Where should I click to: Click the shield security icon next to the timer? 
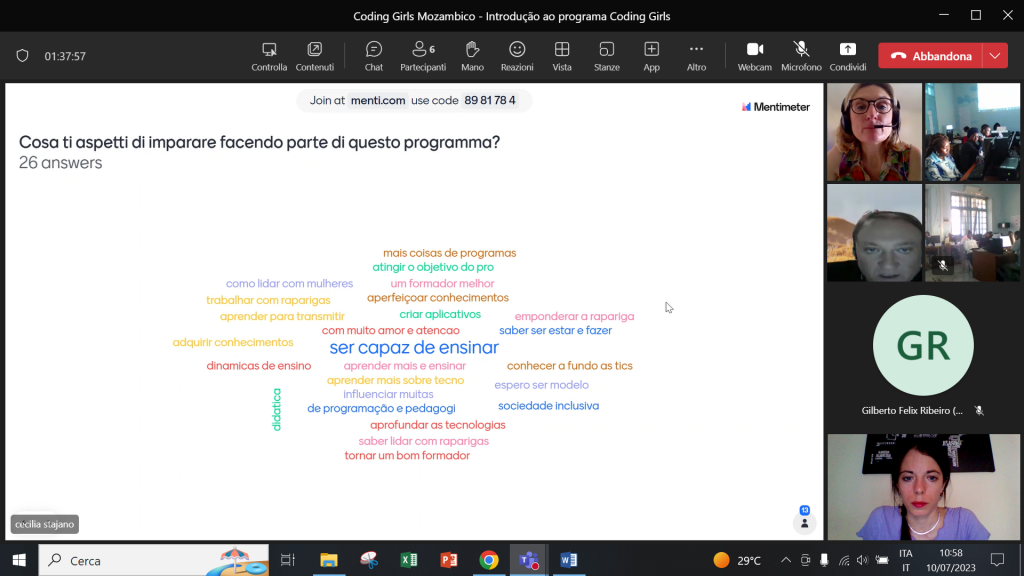coord(22,56)
